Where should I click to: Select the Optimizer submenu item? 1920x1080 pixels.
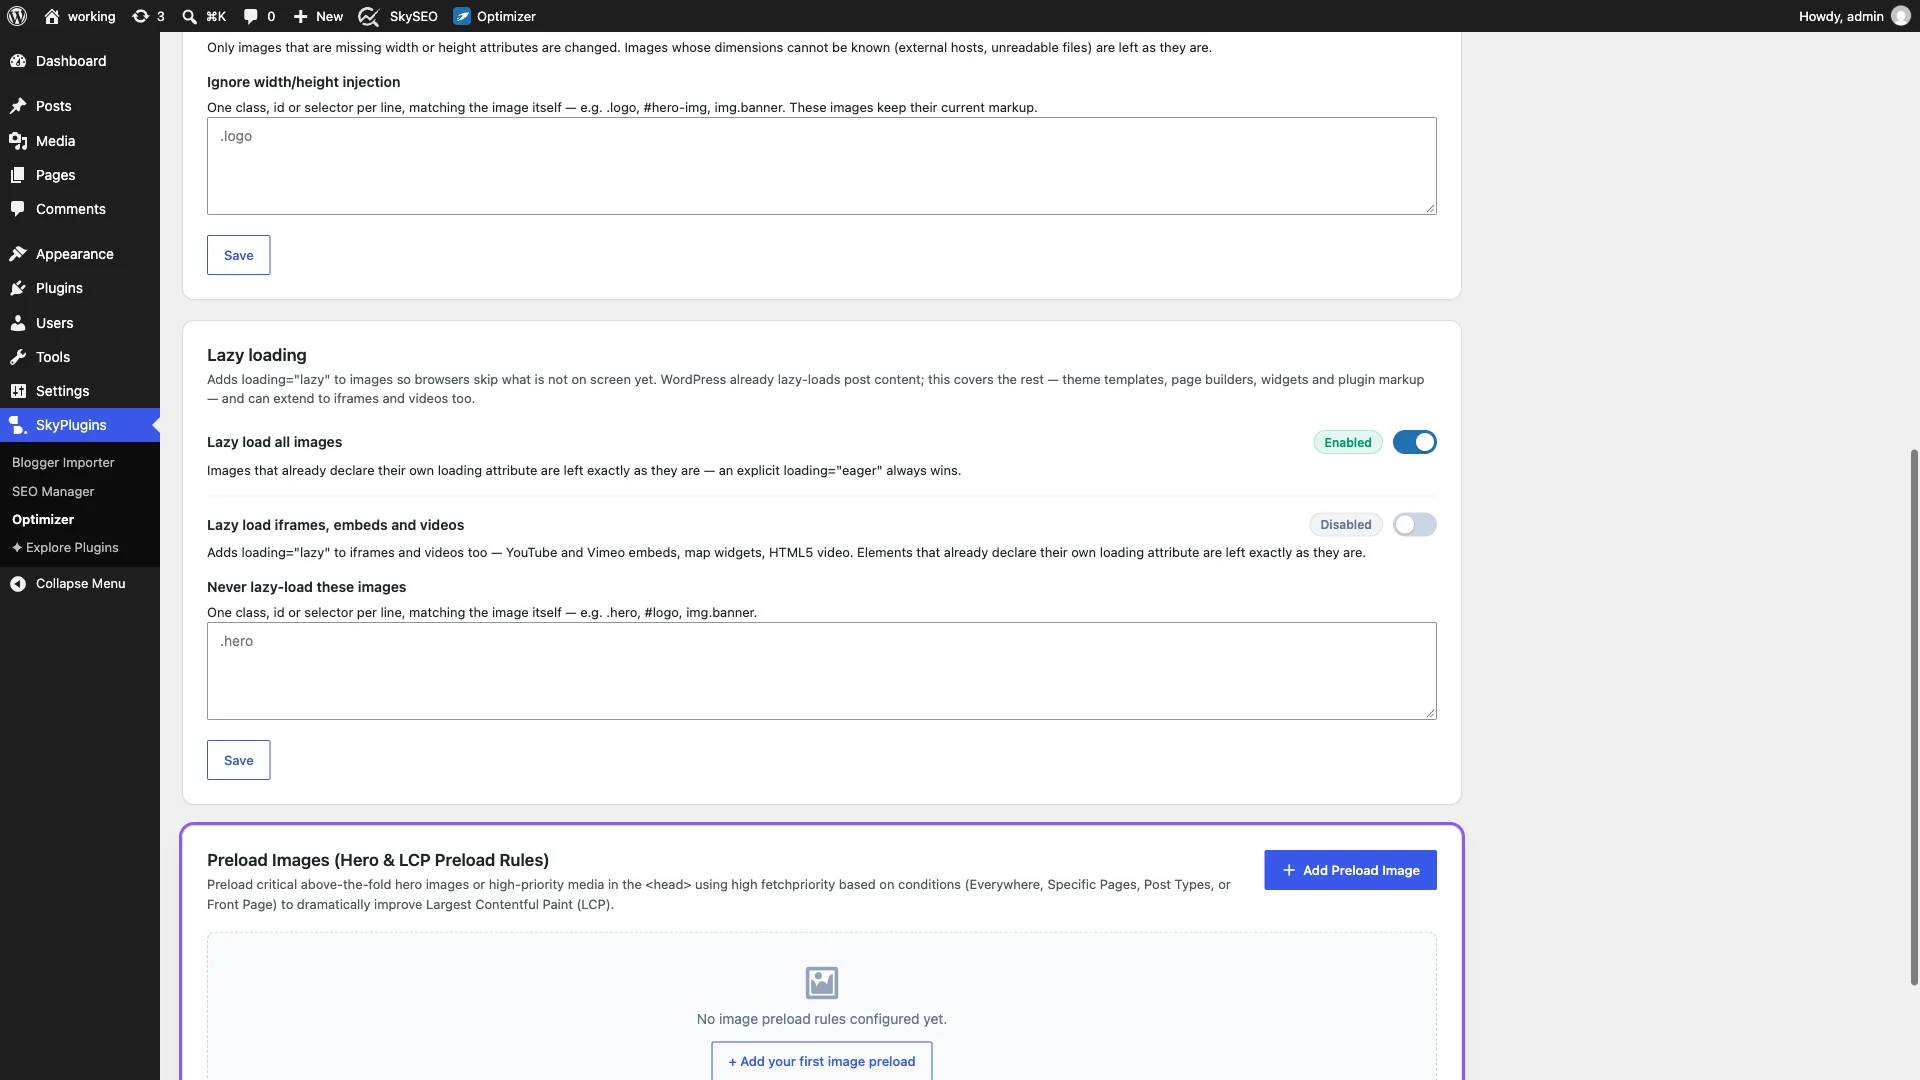(x=43, y=520)
